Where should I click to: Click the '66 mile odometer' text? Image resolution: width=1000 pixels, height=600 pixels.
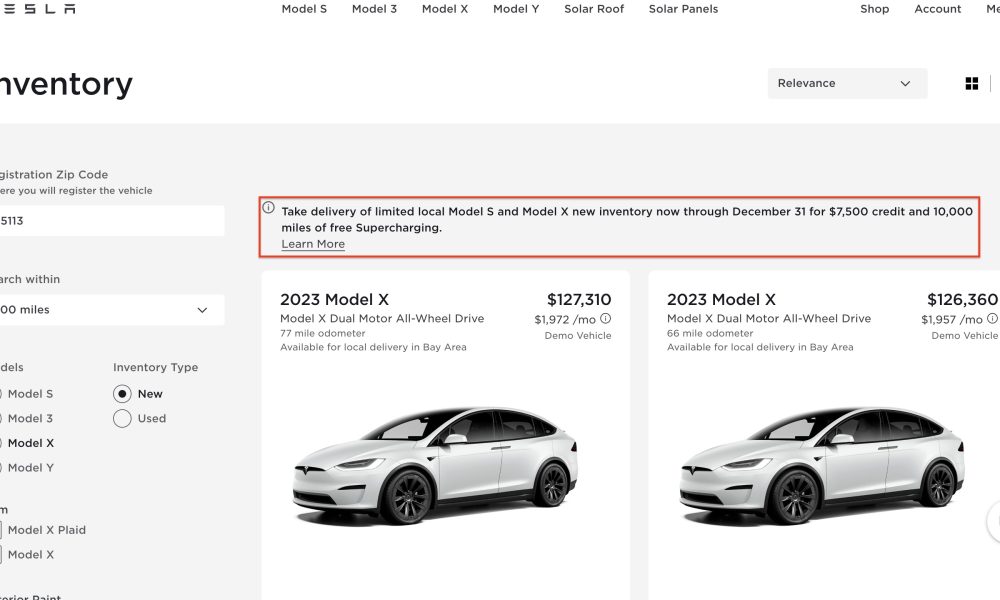710,333
